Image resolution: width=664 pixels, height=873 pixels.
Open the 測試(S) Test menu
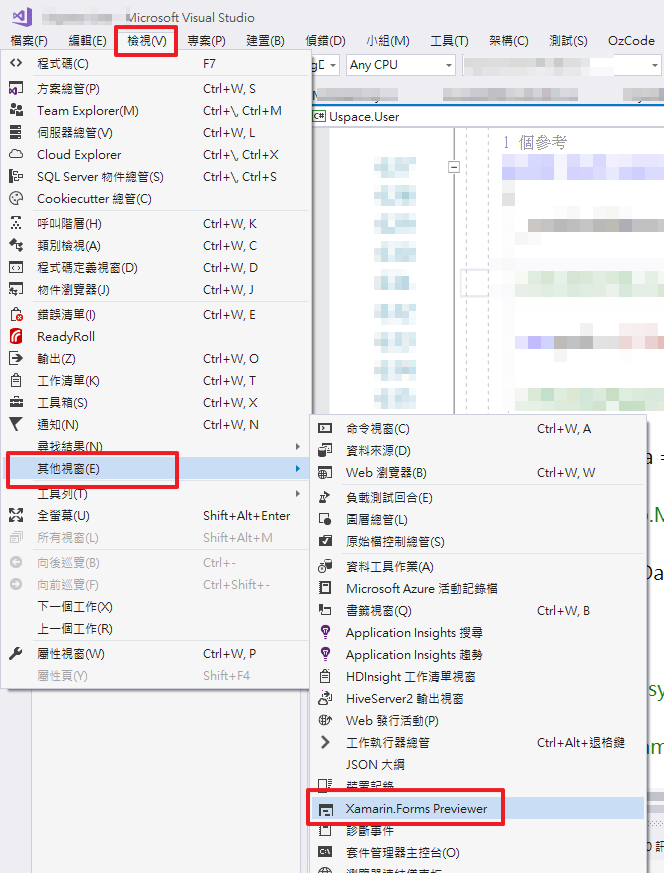(x=568, y=41)
